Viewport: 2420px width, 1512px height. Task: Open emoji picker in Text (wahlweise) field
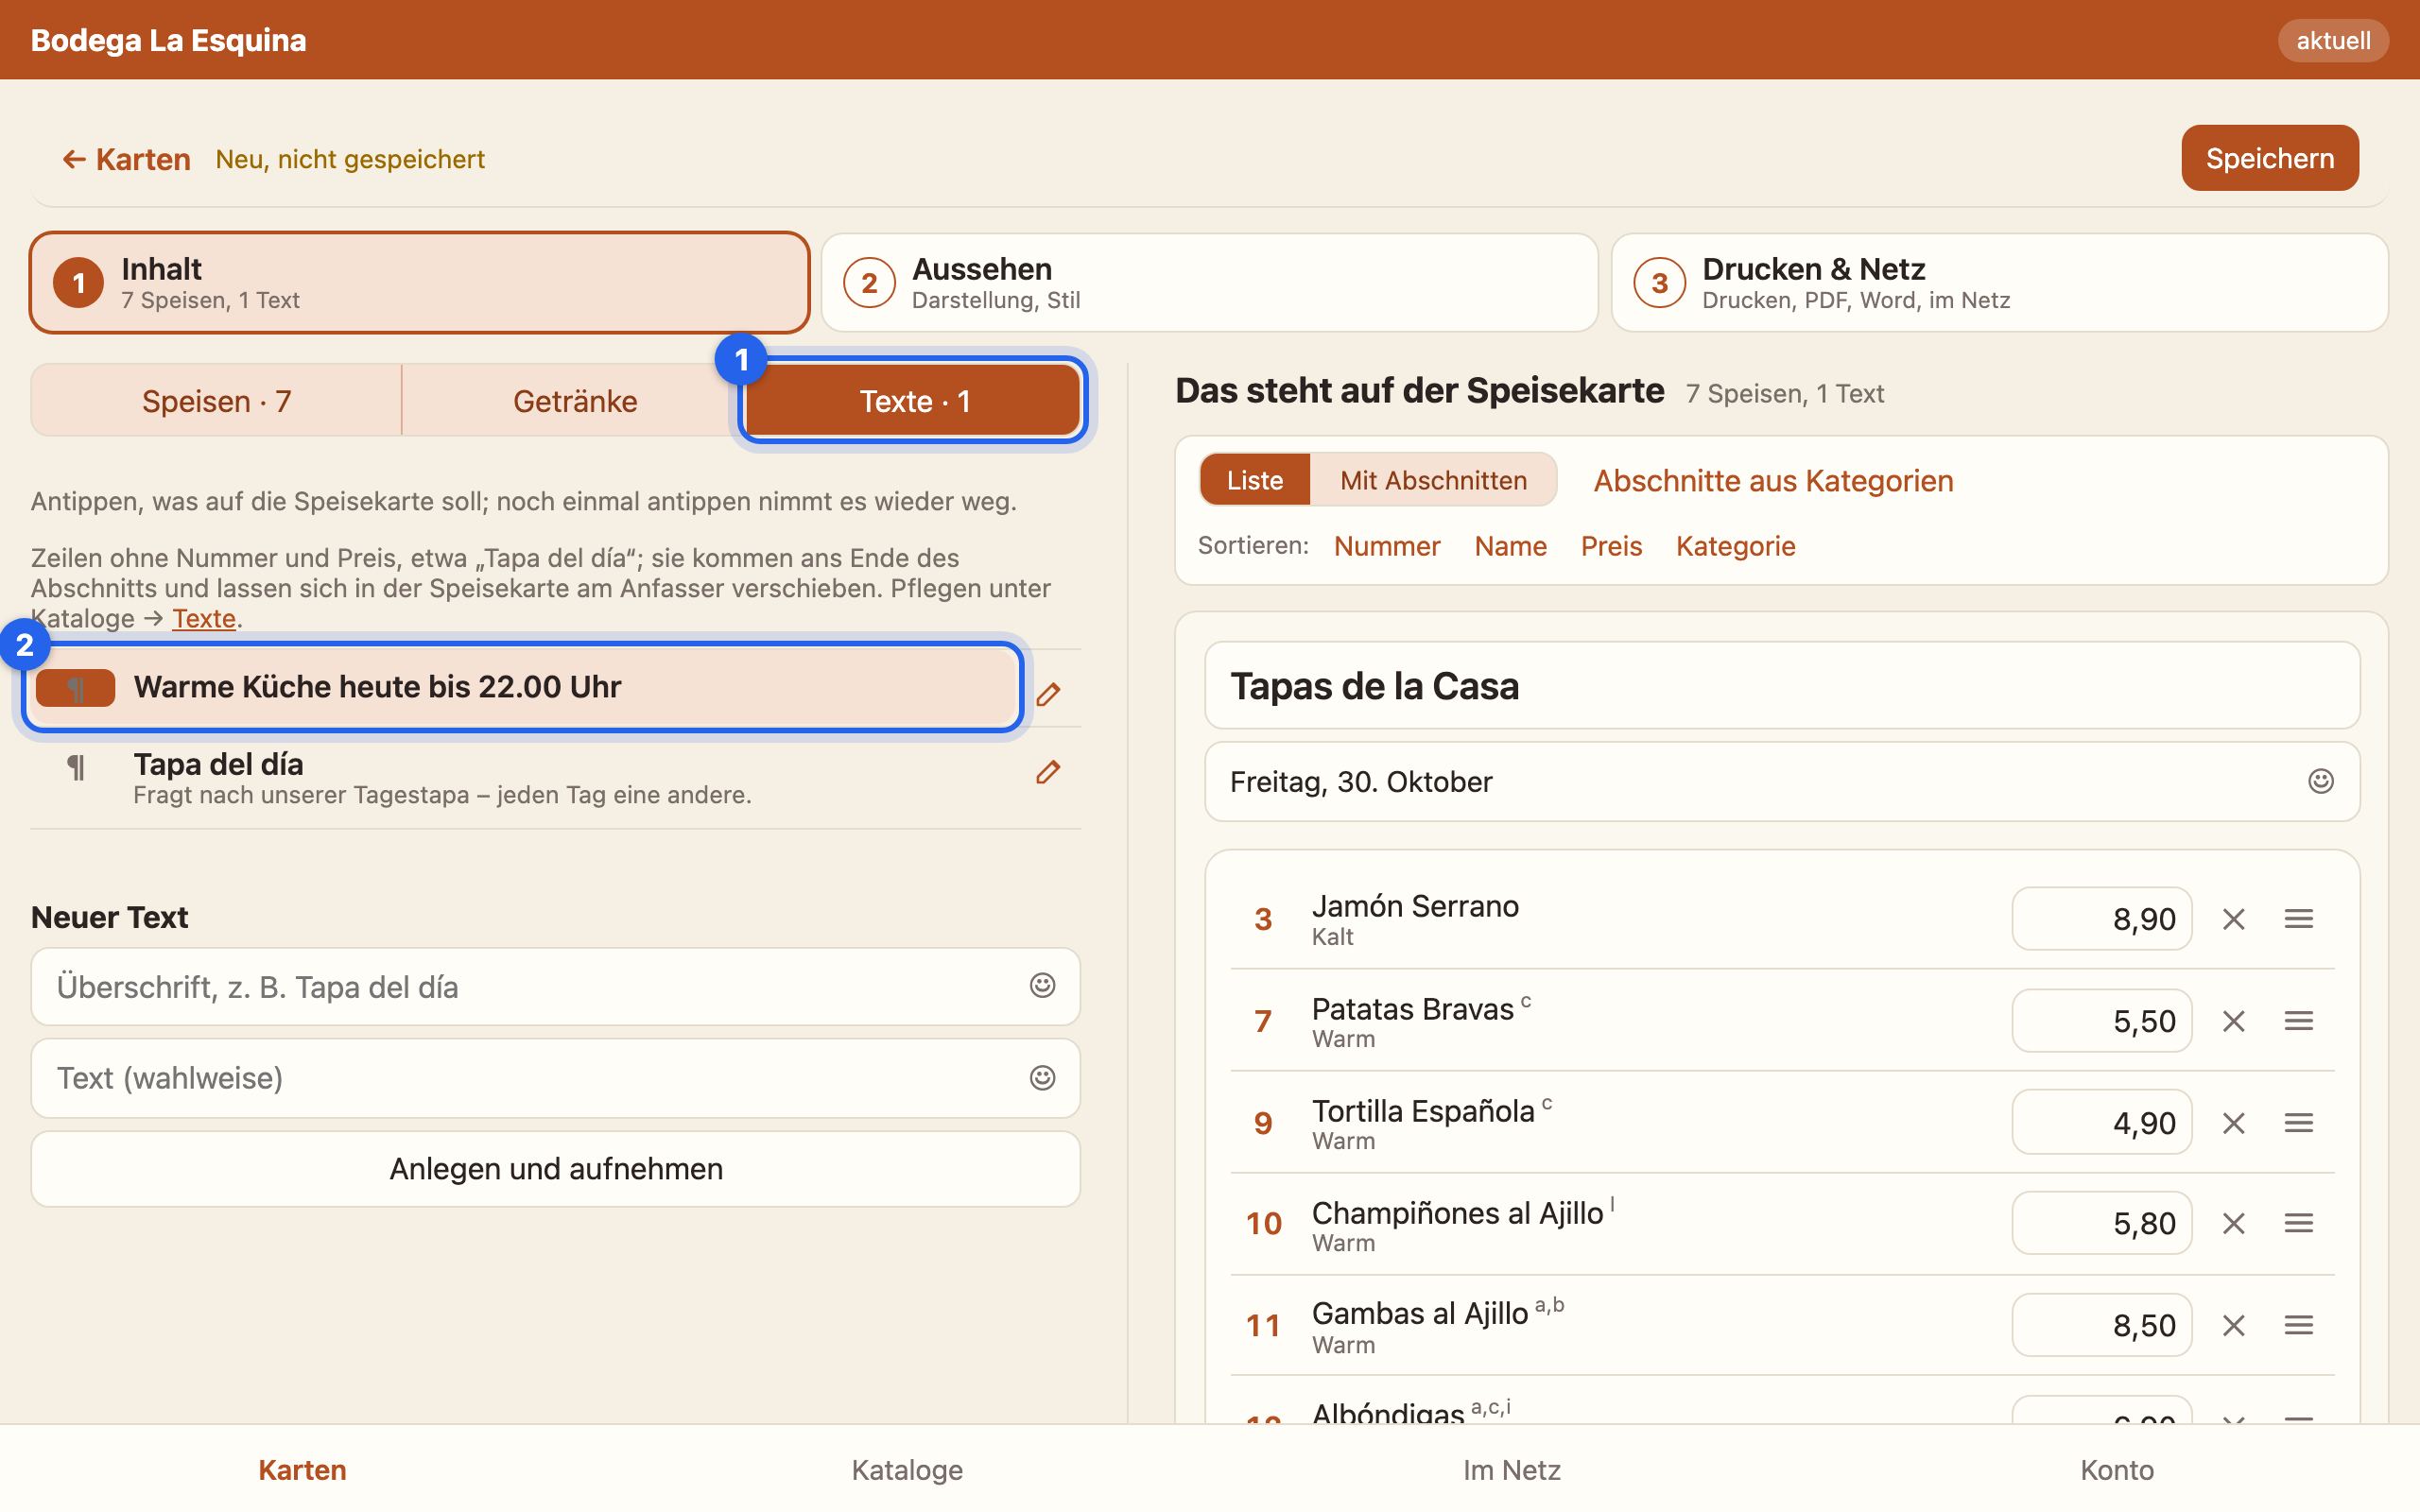click(1042, 1078)
